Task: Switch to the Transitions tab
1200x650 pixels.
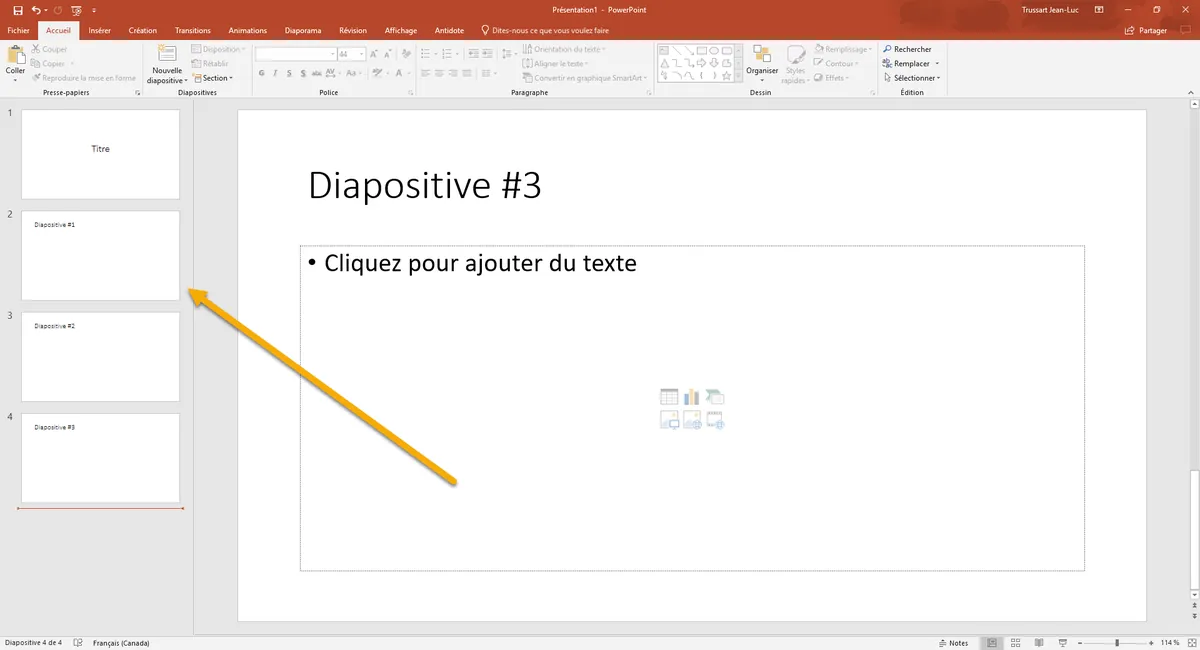Action: click(193, 31)
